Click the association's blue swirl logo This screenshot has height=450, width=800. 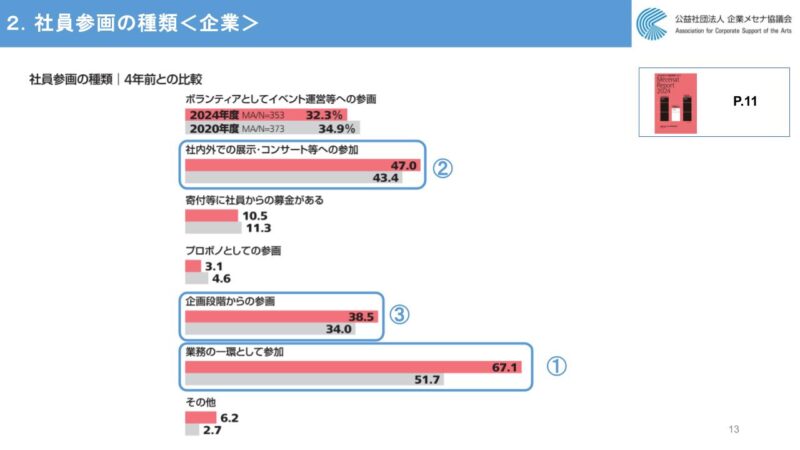tap(650, 23)
